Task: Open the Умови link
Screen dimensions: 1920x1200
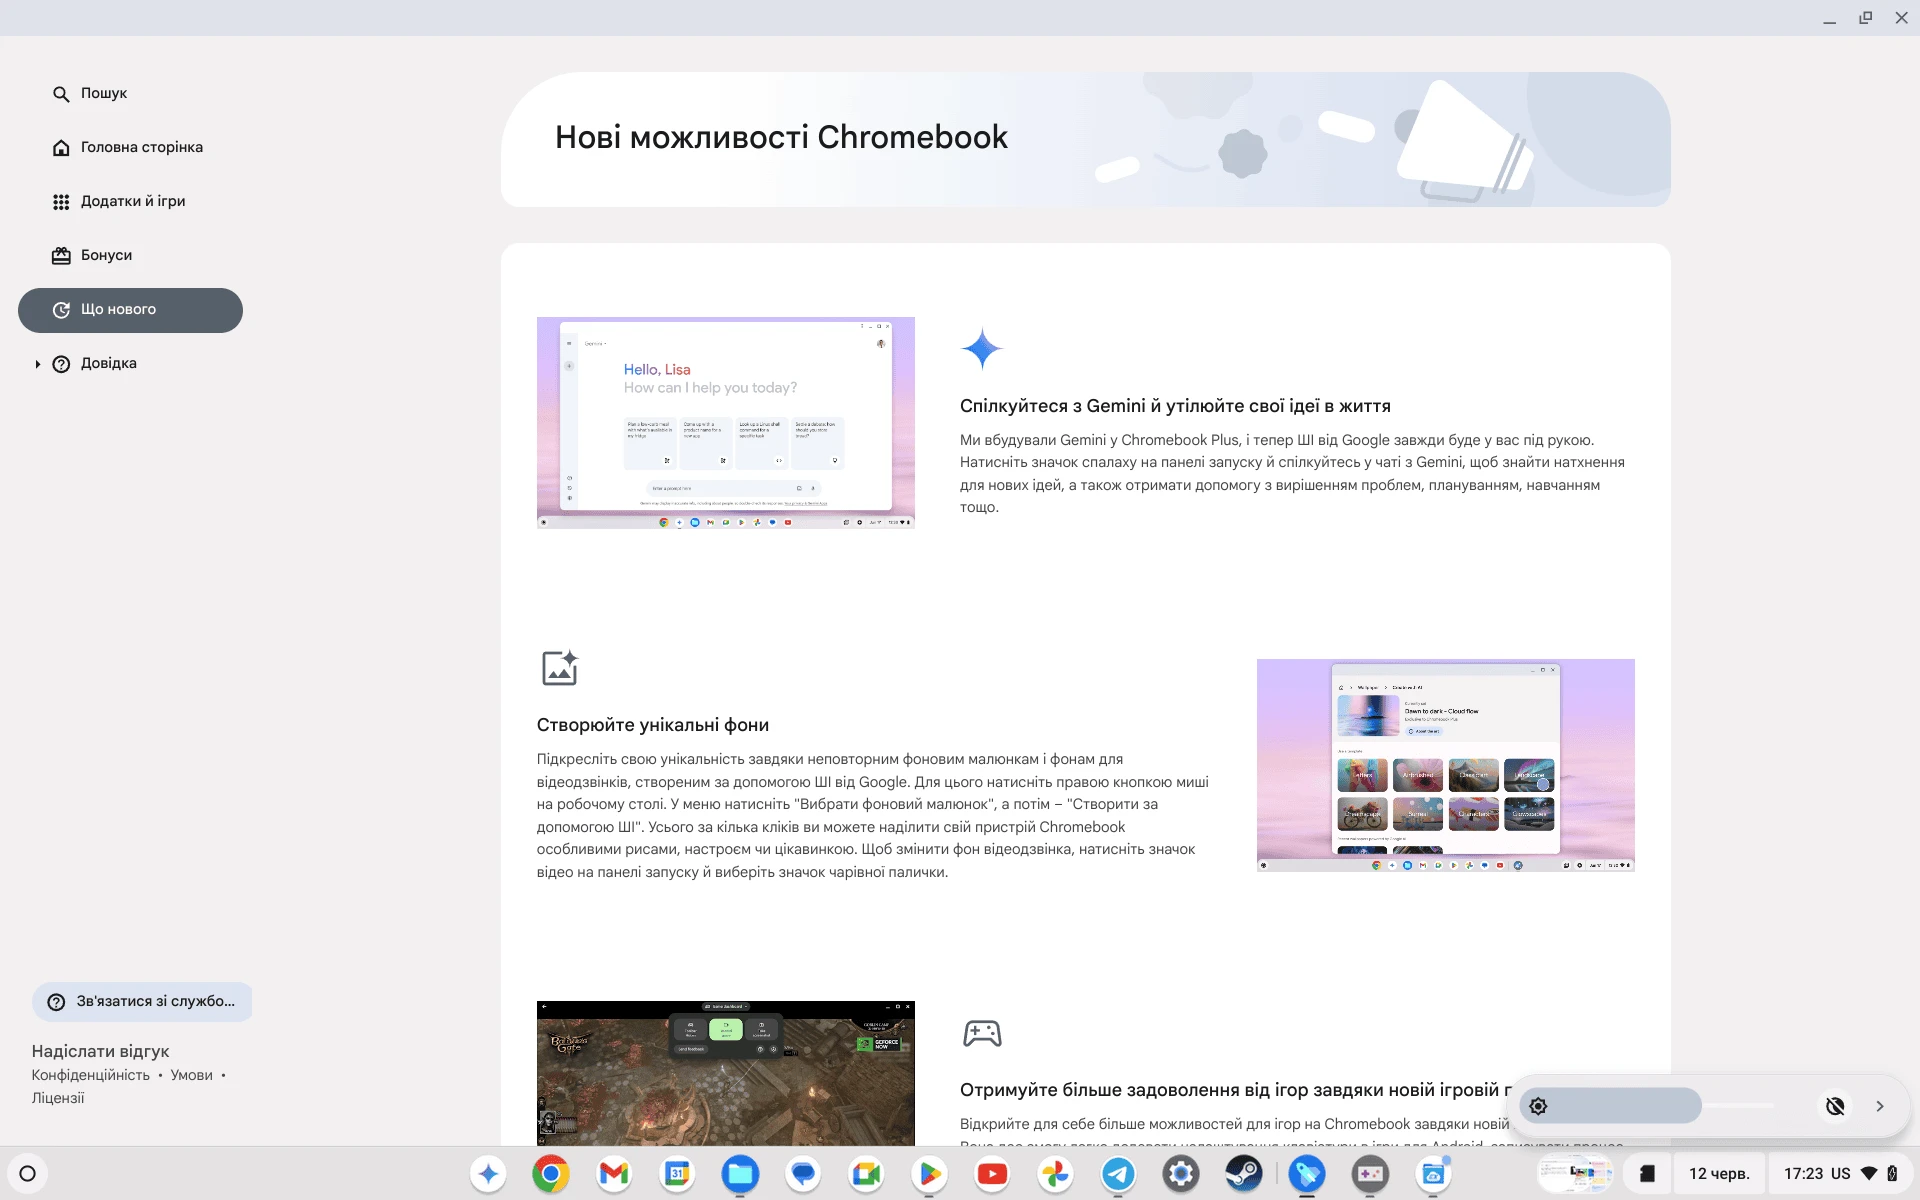Action: tap(191, 1075)
